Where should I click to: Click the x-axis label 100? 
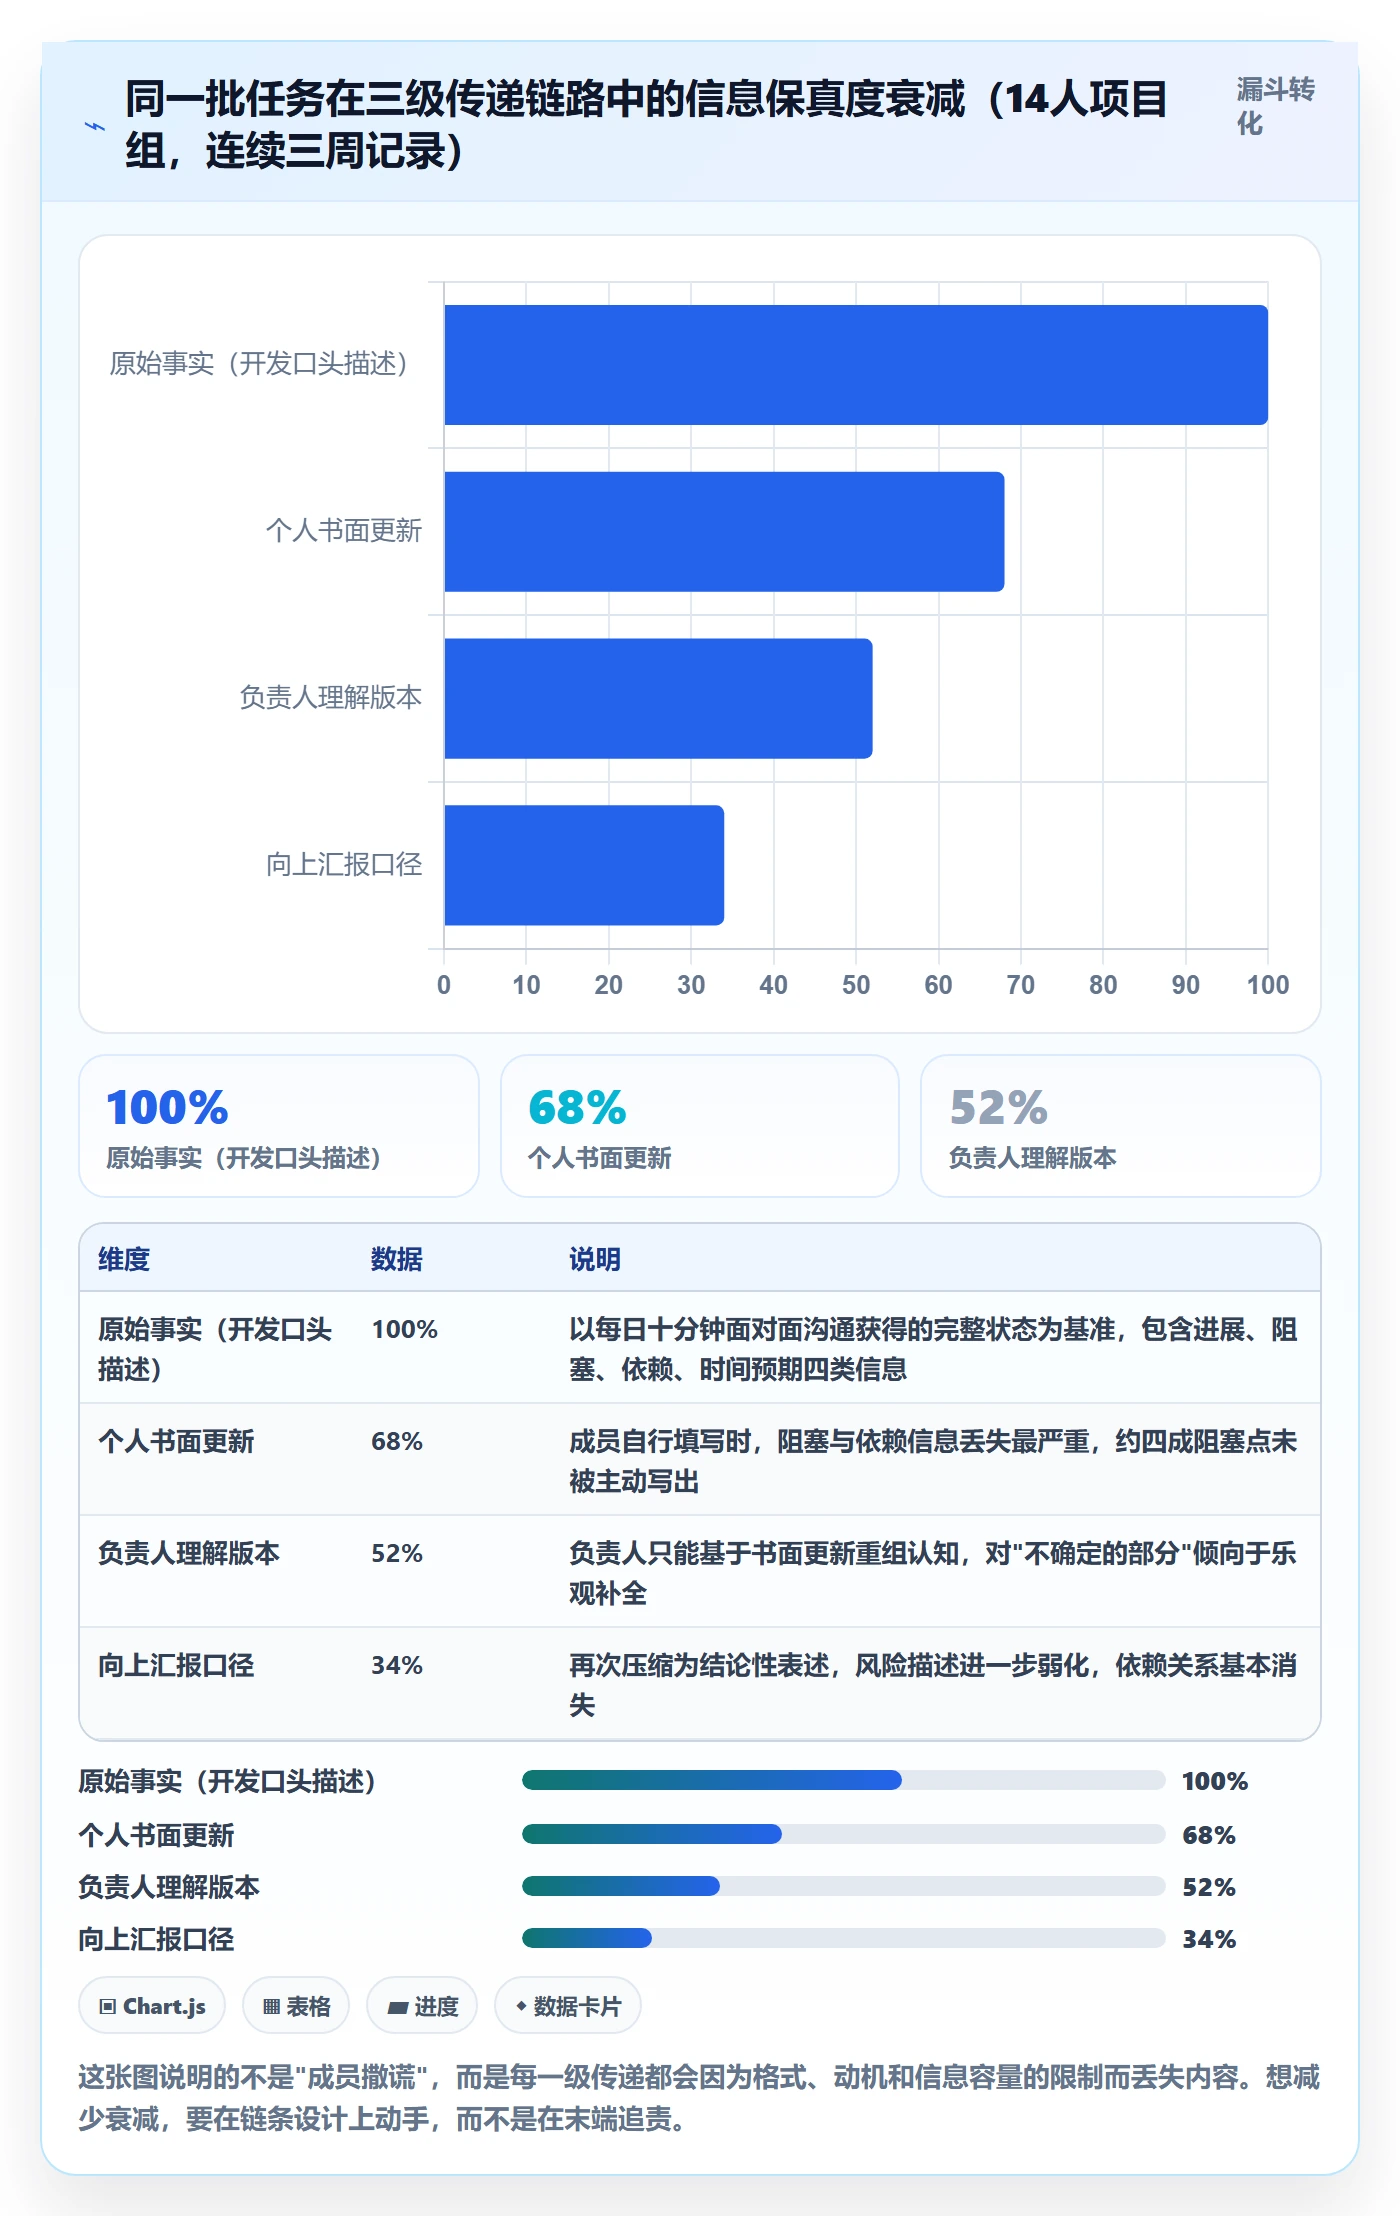pos(1267,985)
